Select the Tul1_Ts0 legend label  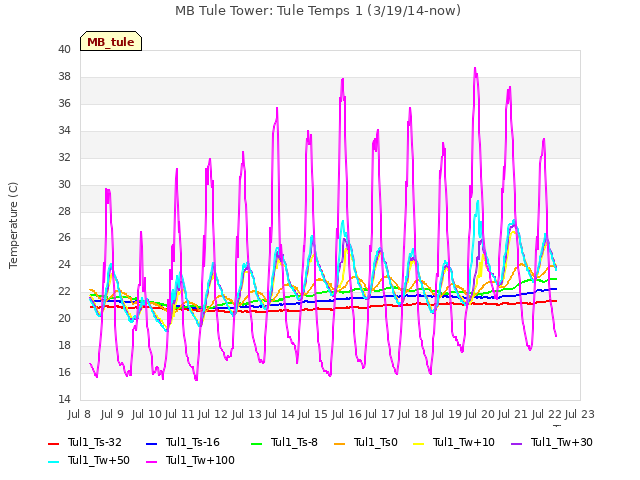[376, 442]
